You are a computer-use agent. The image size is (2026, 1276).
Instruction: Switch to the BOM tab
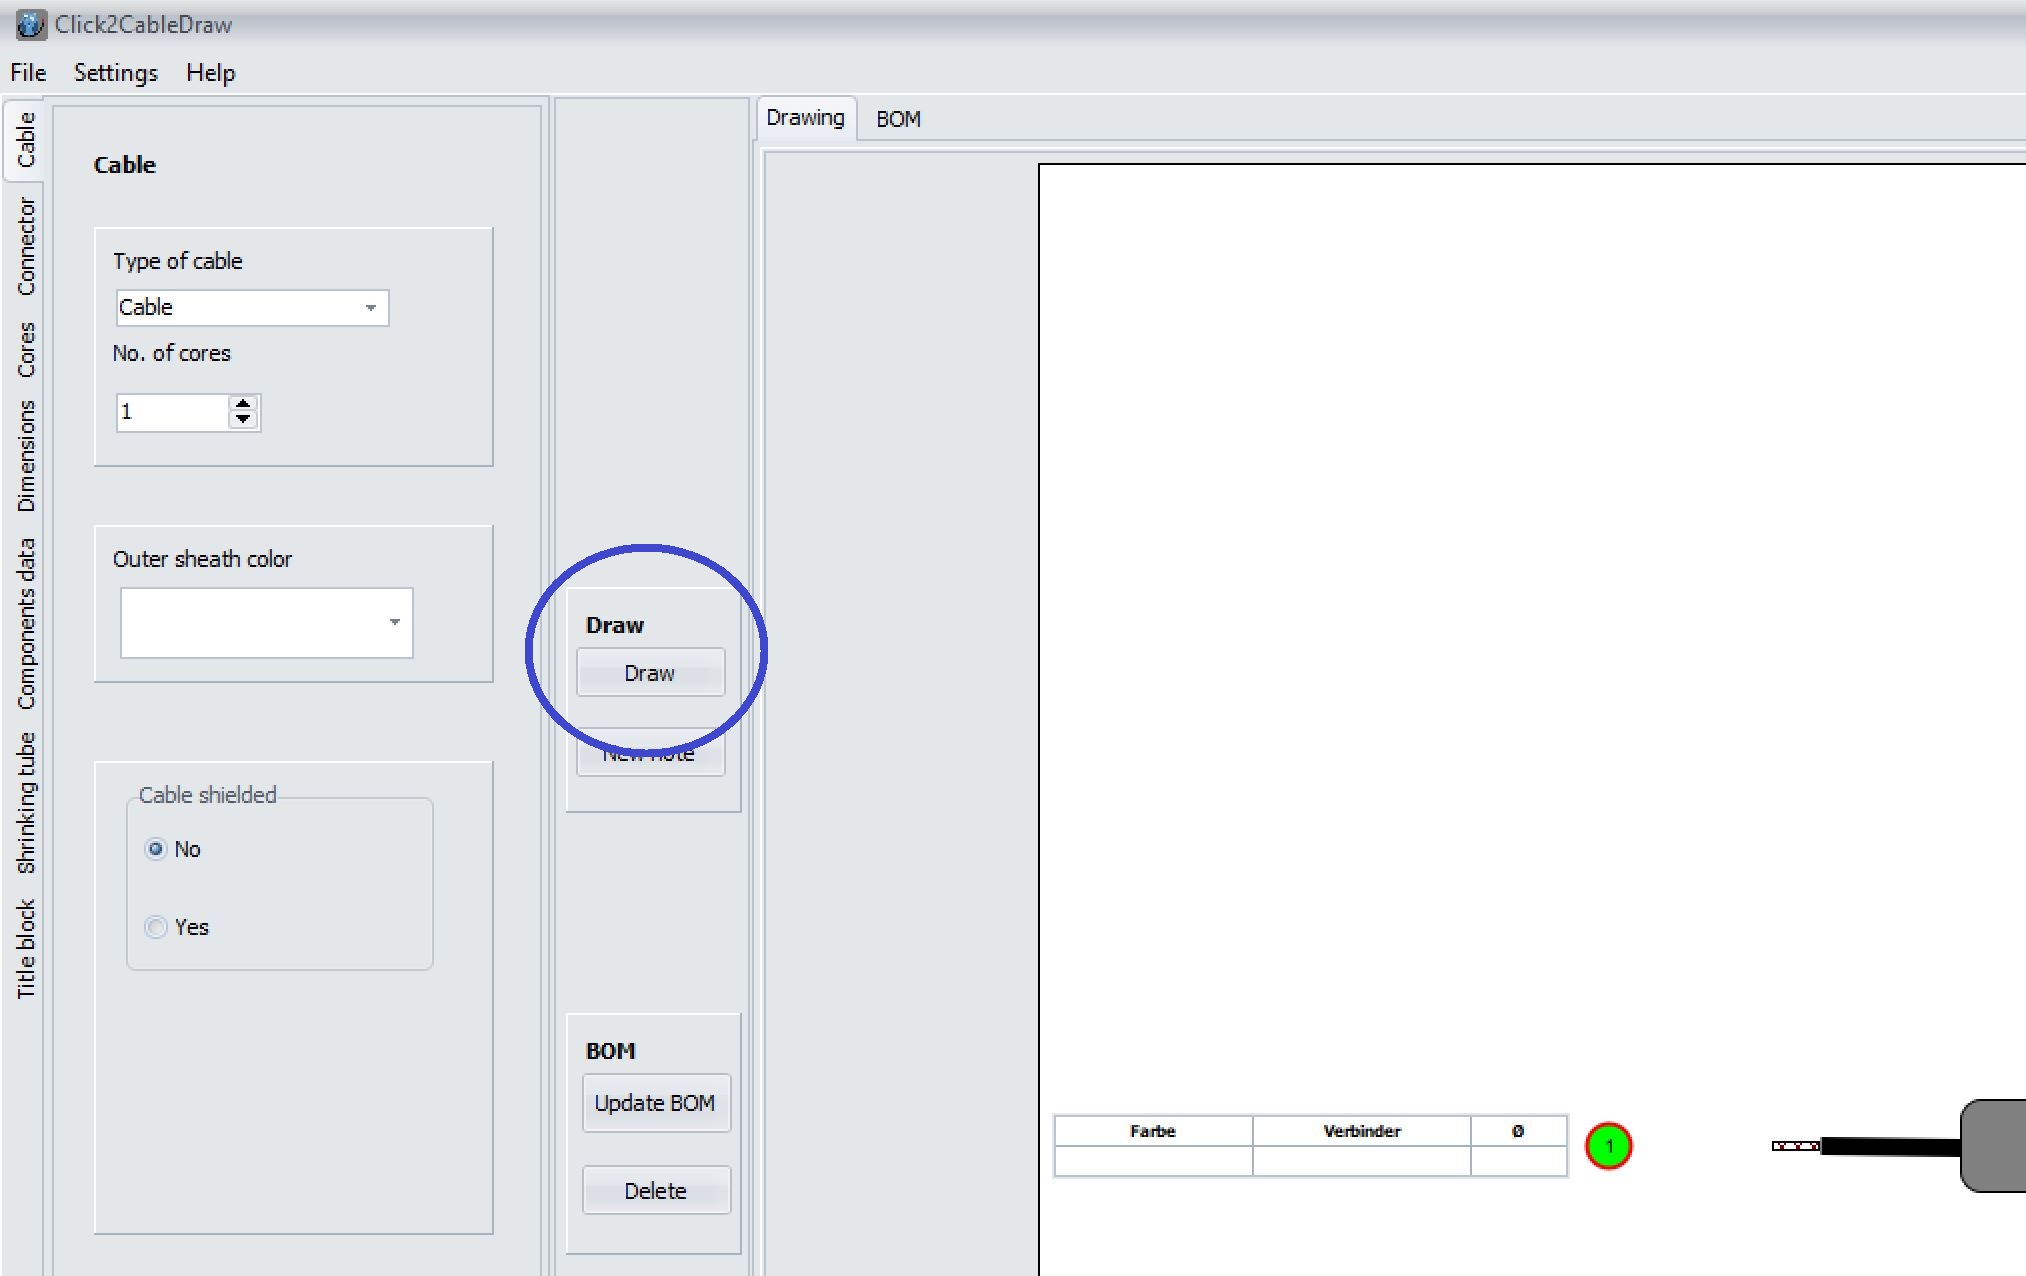pyautogui.click(x=898, y=119)
